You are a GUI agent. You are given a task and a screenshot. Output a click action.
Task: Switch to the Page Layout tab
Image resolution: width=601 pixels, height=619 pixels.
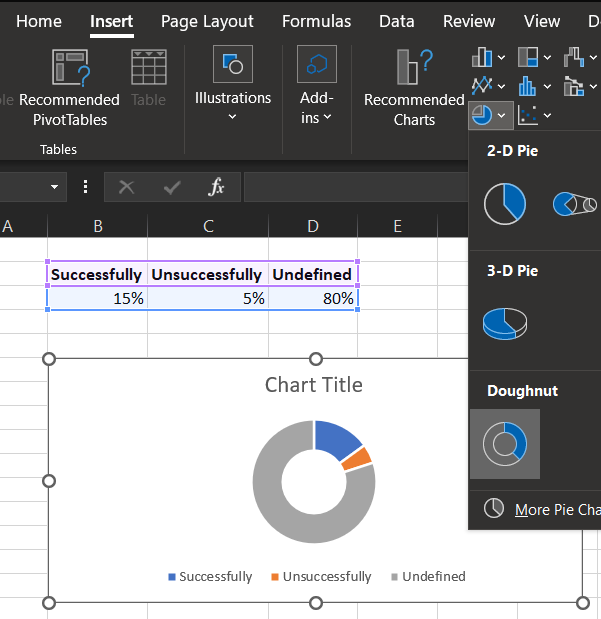coord(207,21)
